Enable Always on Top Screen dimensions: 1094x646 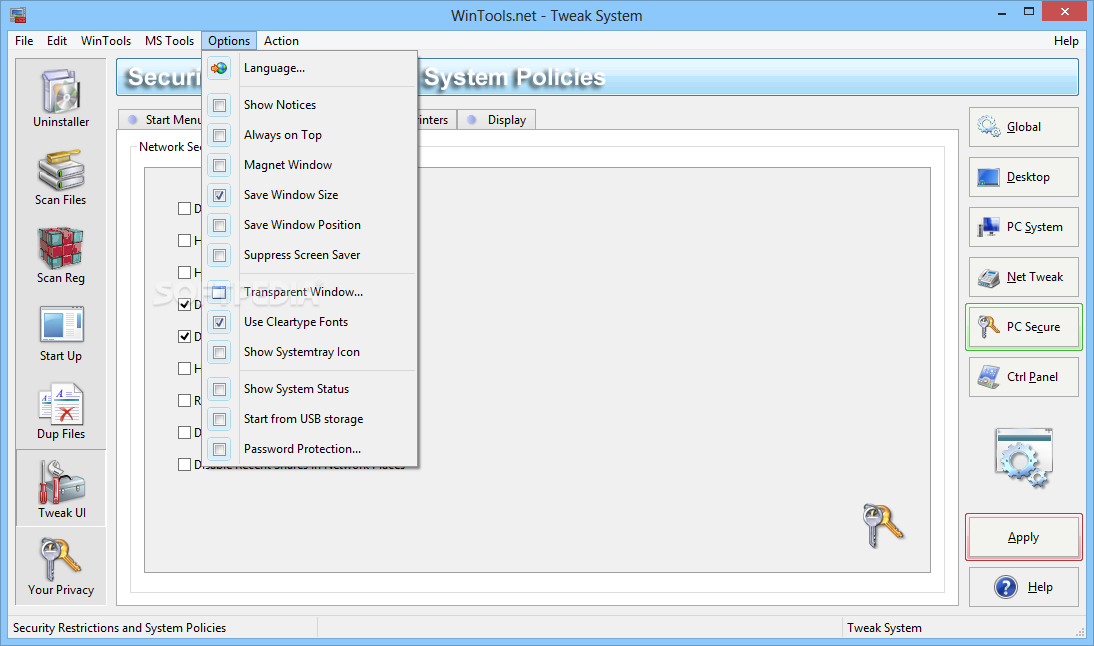(x=310, y=135)
